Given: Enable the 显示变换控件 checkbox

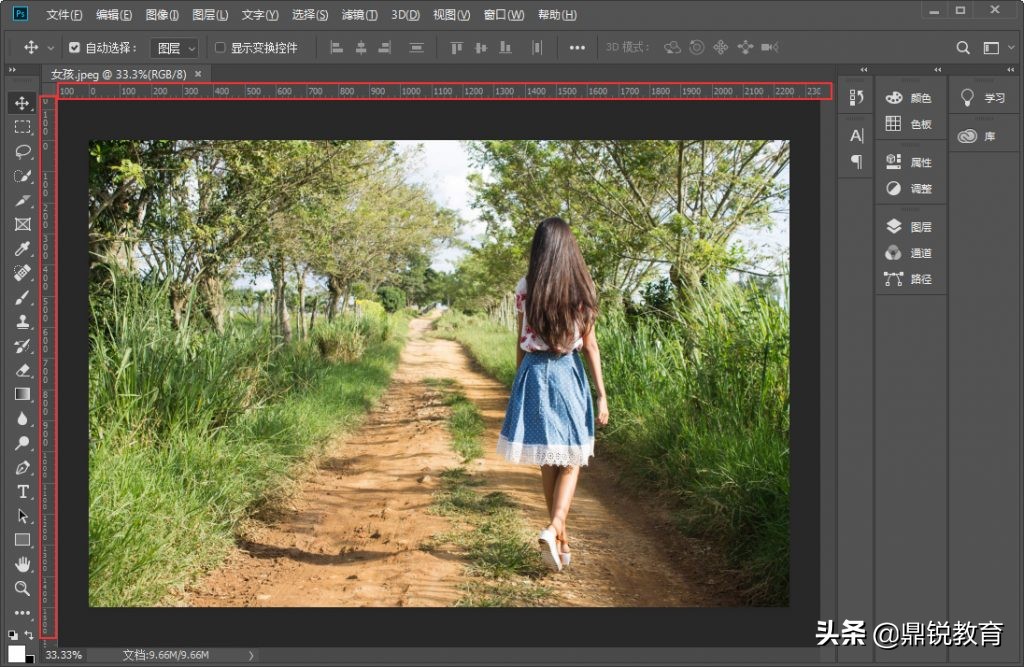Looking at the screenshot, I should pyautogui.click(x=220, y=47).
